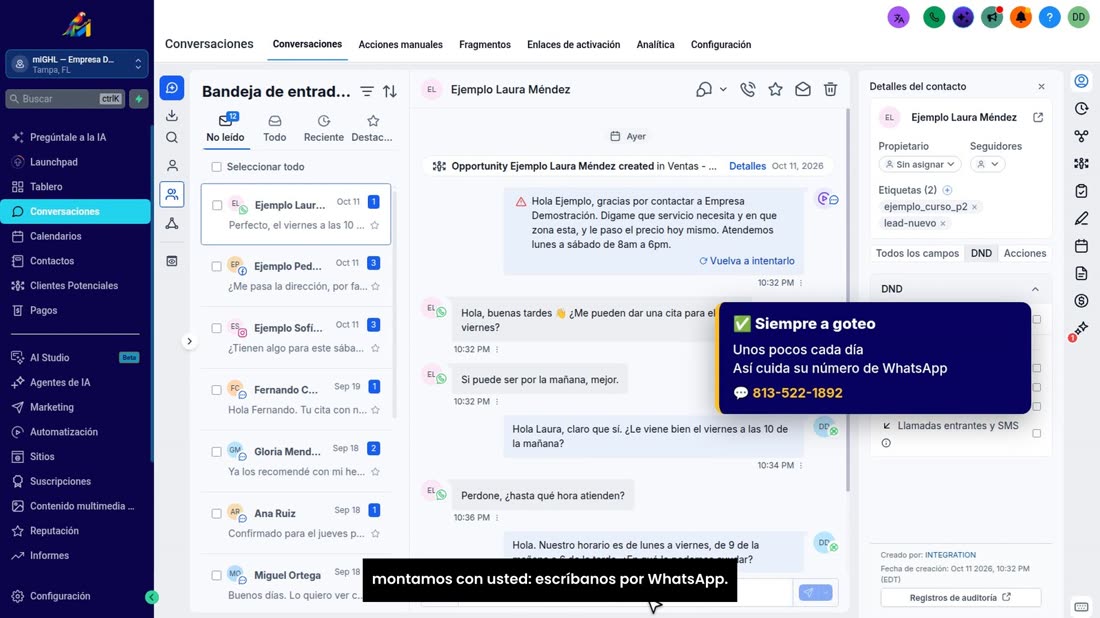This screenshot has height=618, width=1100.
Task: Remove the ejemplo_curso_p2 tag
Action: 974,207
